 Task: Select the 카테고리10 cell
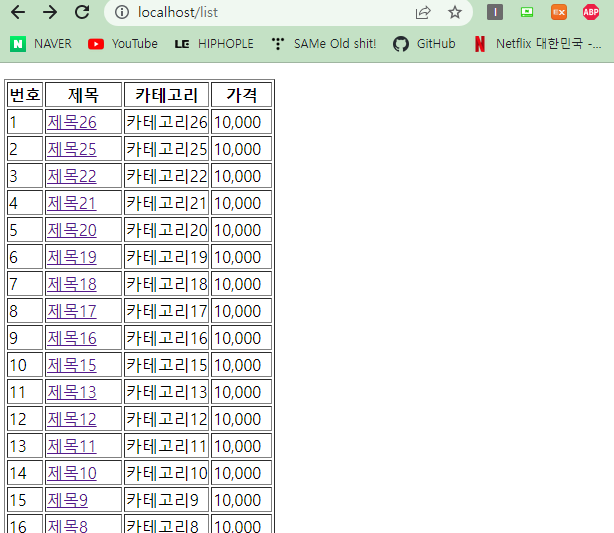pyautogui.click(x=166, y=473)
